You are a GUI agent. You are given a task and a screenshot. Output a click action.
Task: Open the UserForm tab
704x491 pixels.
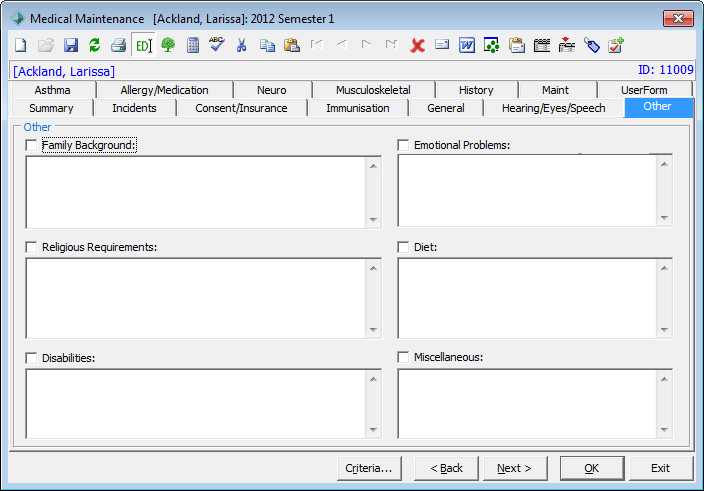644,90
